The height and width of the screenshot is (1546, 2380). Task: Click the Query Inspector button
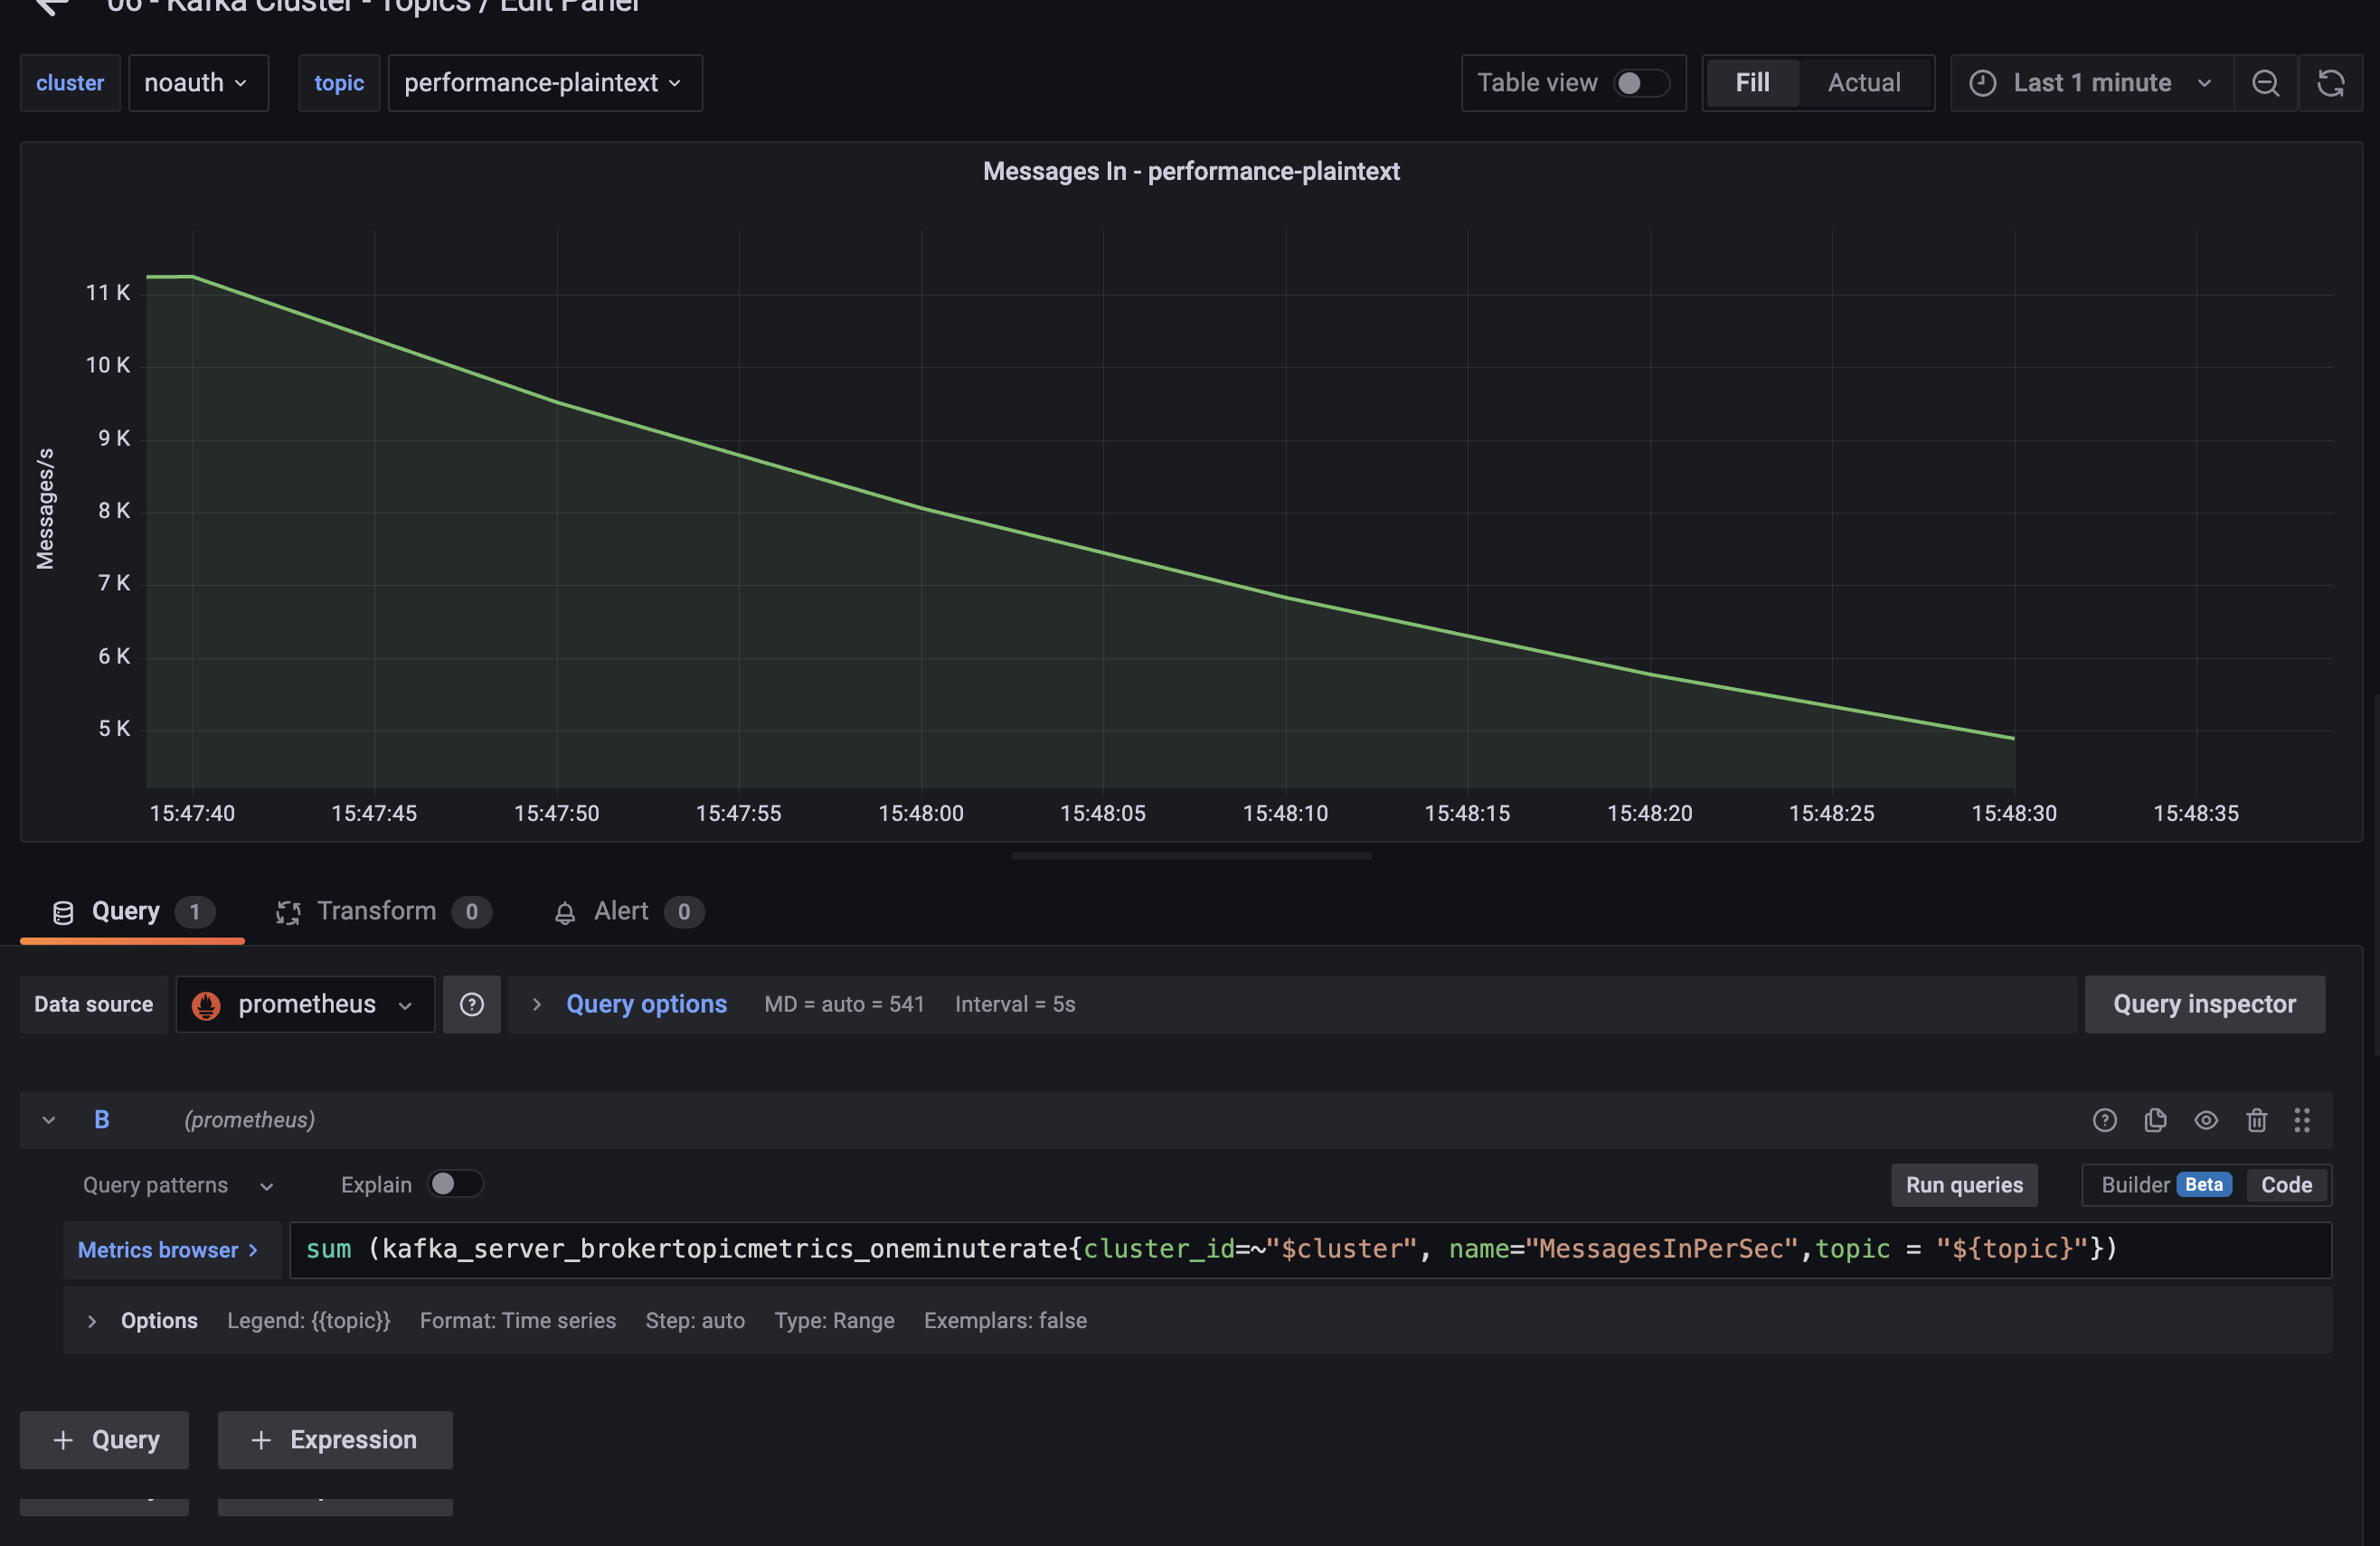coord(2205,1003)
